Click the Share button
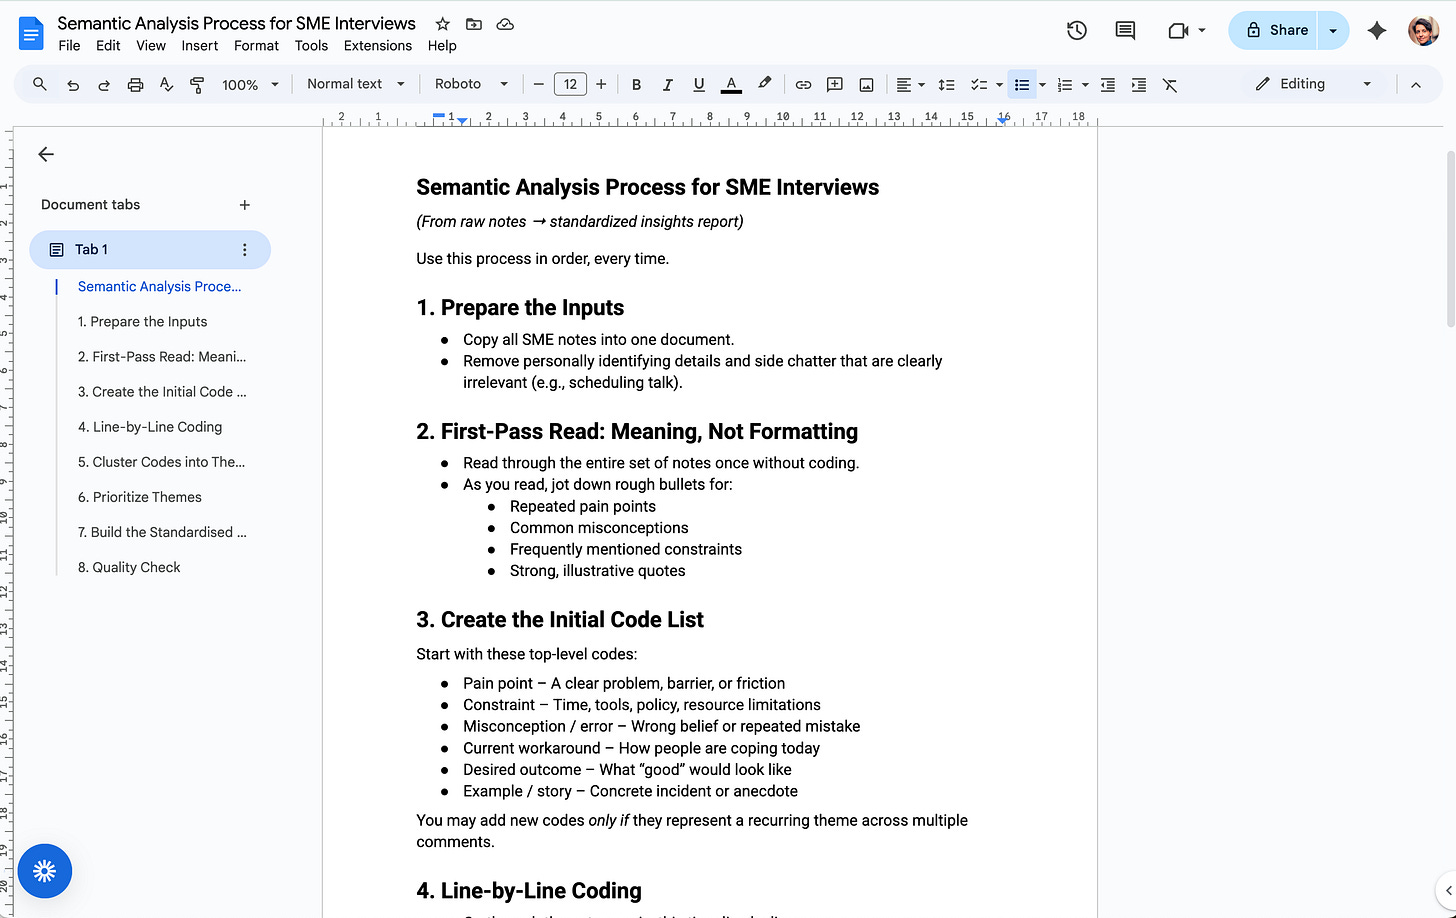Image resolution: width=1456 pixels, height=918 pixels. 1274,31
